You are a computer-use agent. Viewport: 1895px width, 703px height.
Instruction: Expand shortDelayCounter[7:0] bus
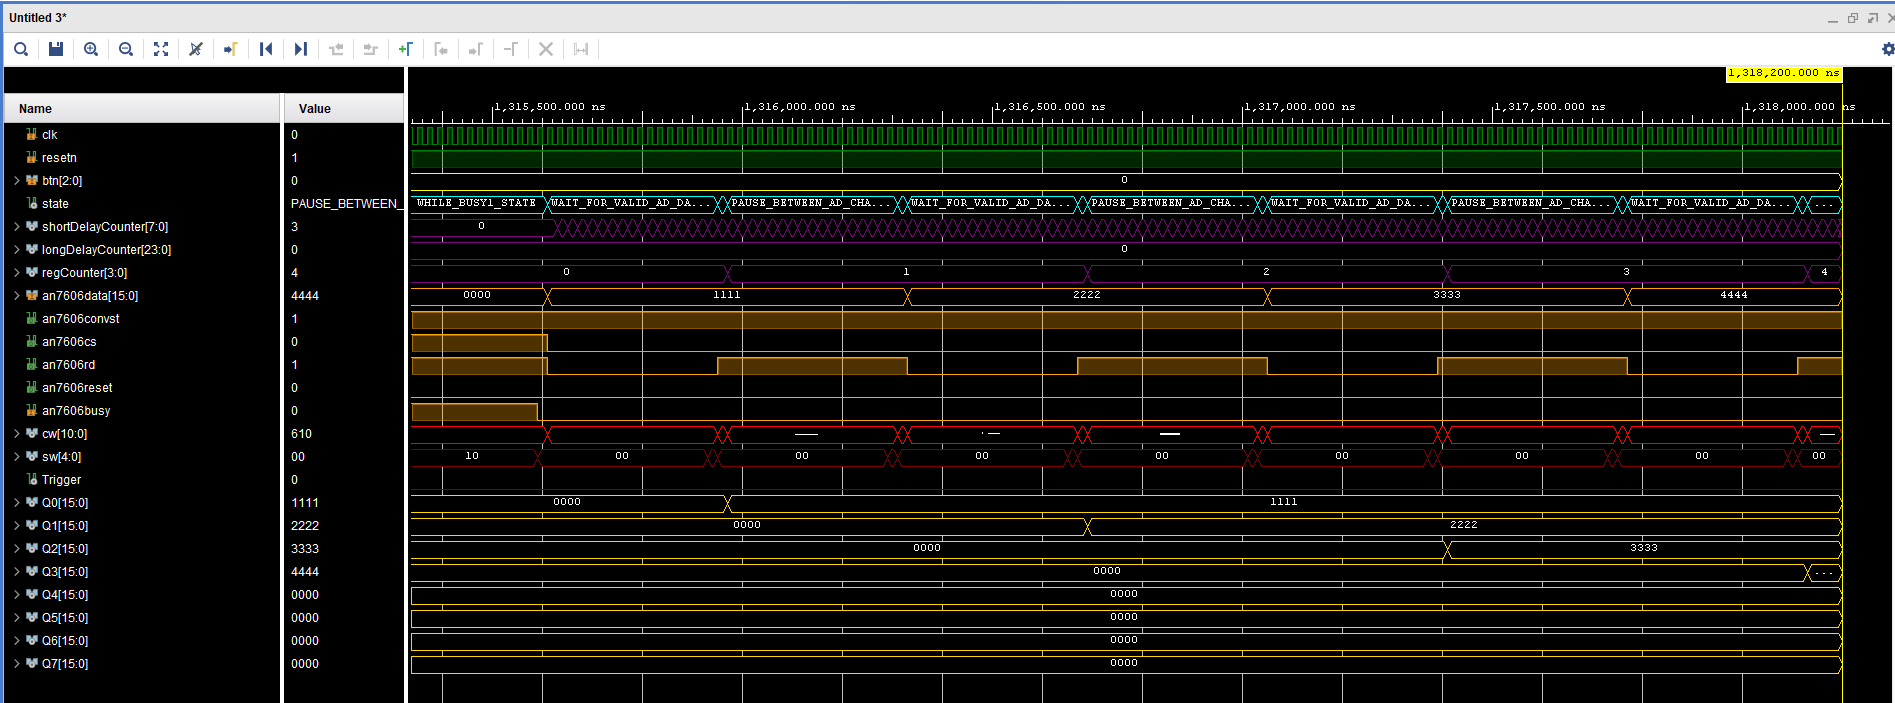click(17, 227)
